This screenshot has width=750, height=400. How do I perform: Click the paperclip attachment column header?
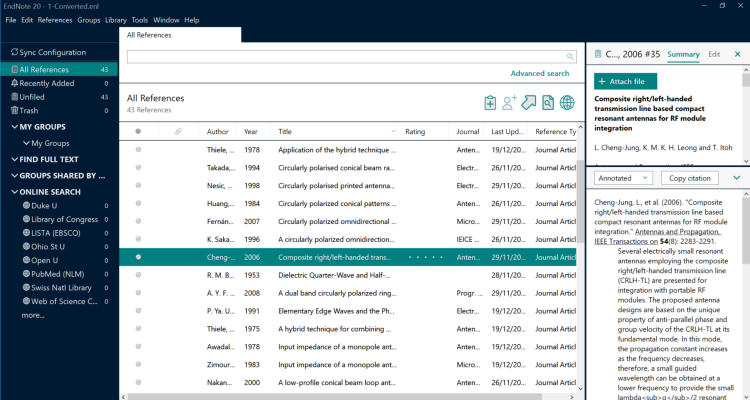(x=178, y=131)
